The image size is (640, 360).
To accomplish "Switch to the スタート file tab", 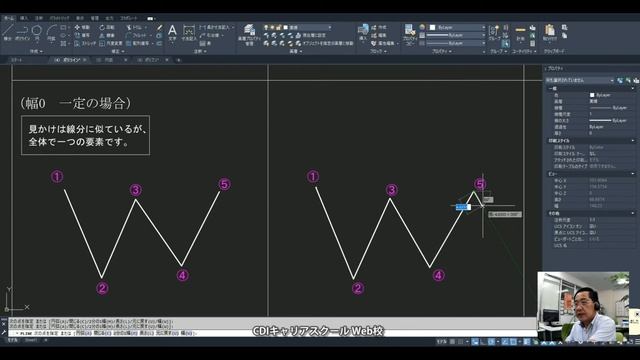I will (16, 60).
